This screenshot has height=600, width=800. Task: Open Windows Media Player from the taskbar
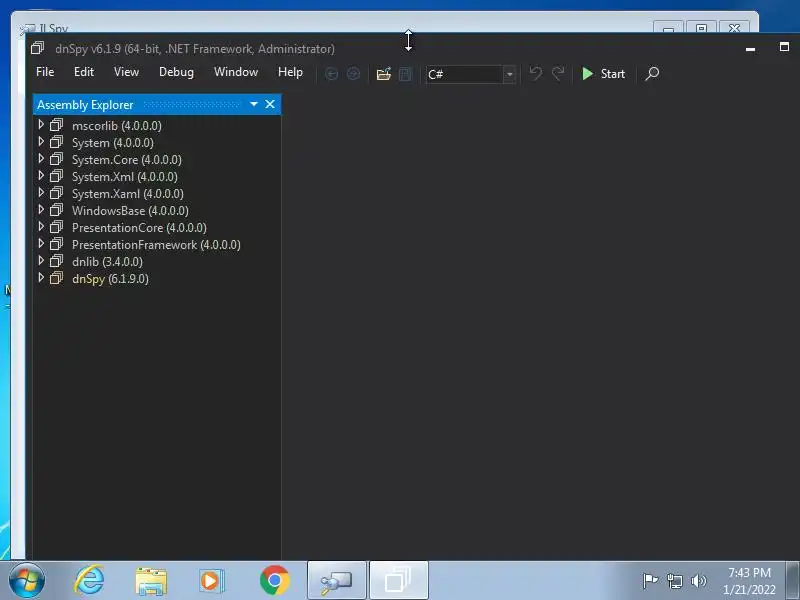tap(210, 581)
